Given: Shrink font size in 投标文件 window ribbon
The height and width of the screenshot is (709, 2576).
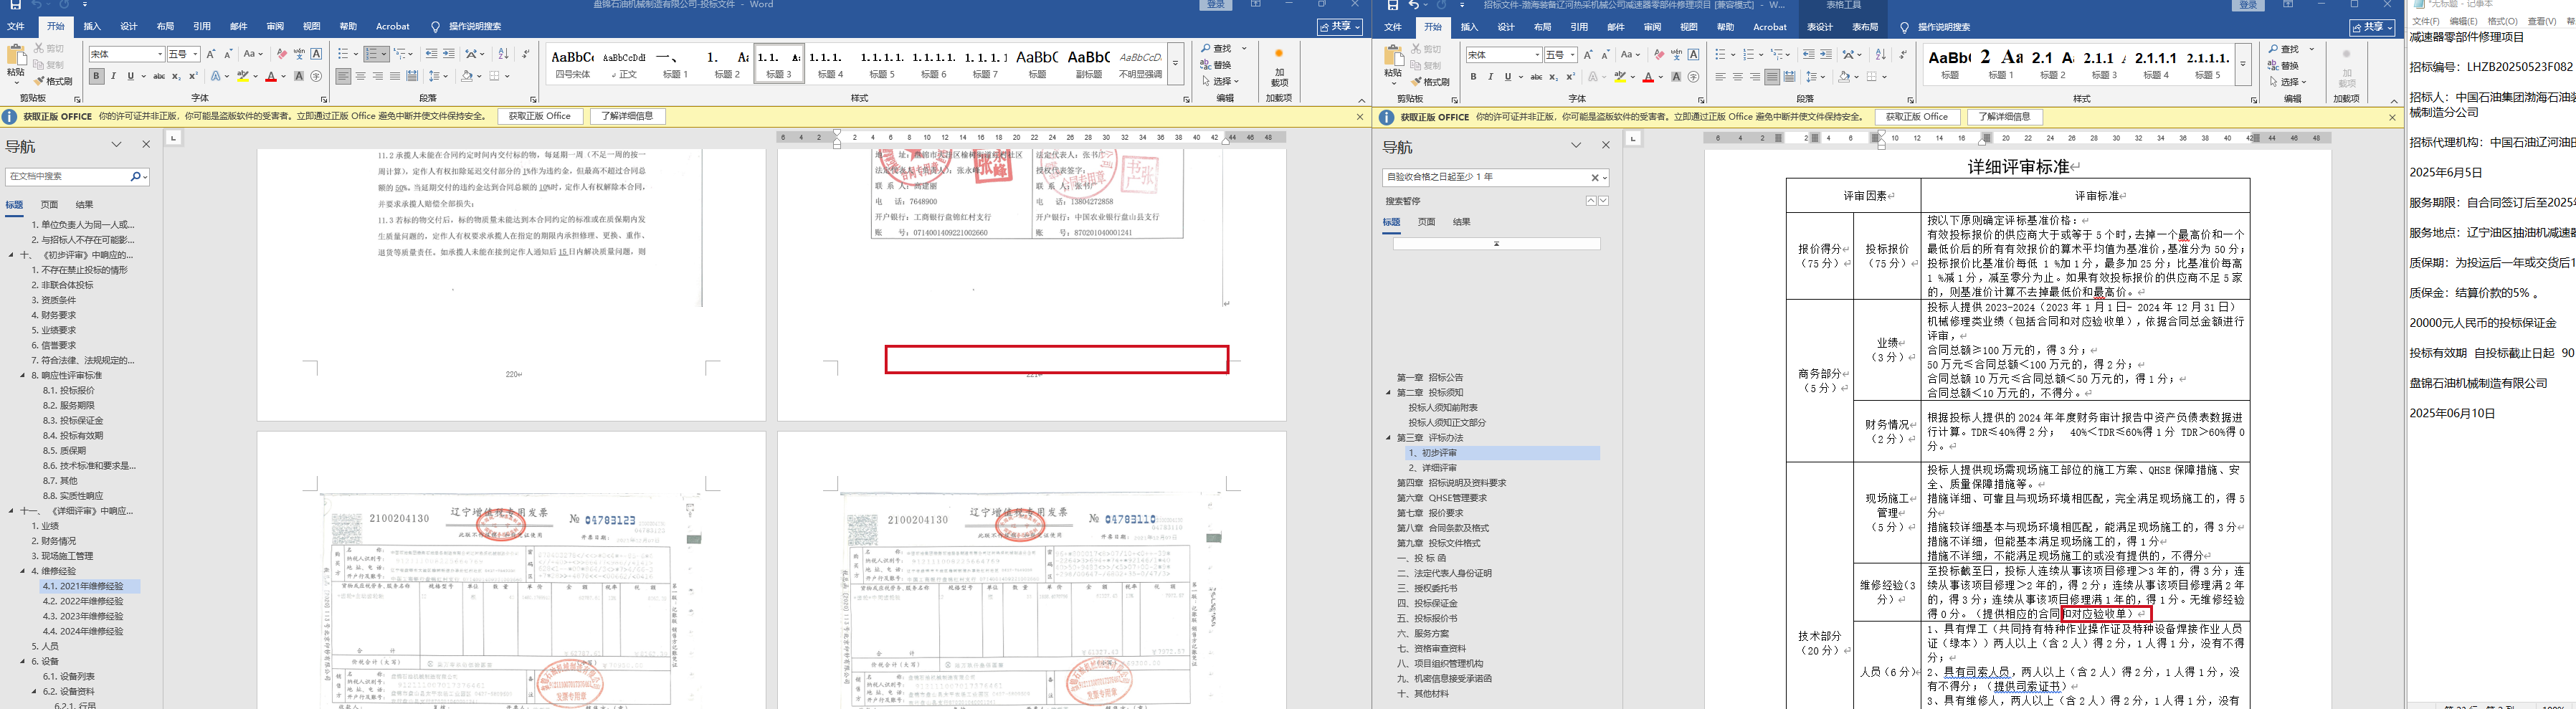Looking at the screenshot, I should click(x=228, y=54).
